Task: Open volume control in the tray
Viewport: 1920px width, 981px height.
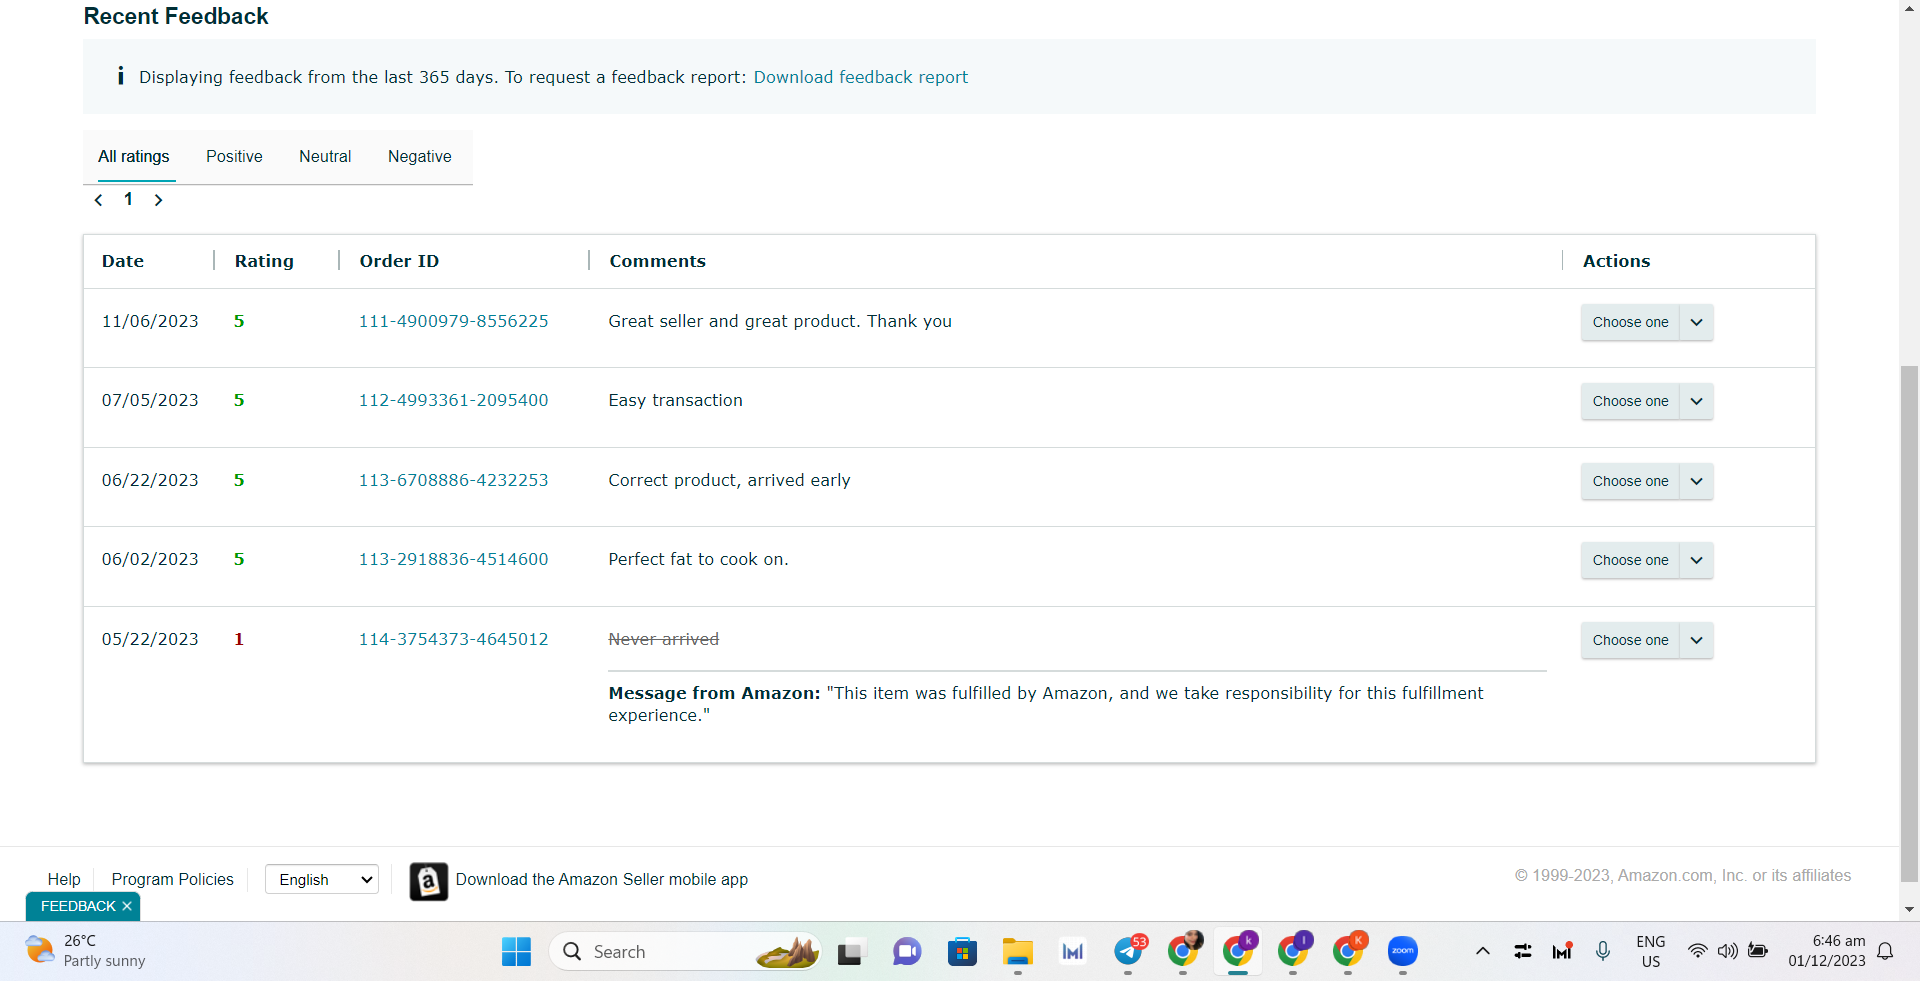Action: tap(1727, 951)
